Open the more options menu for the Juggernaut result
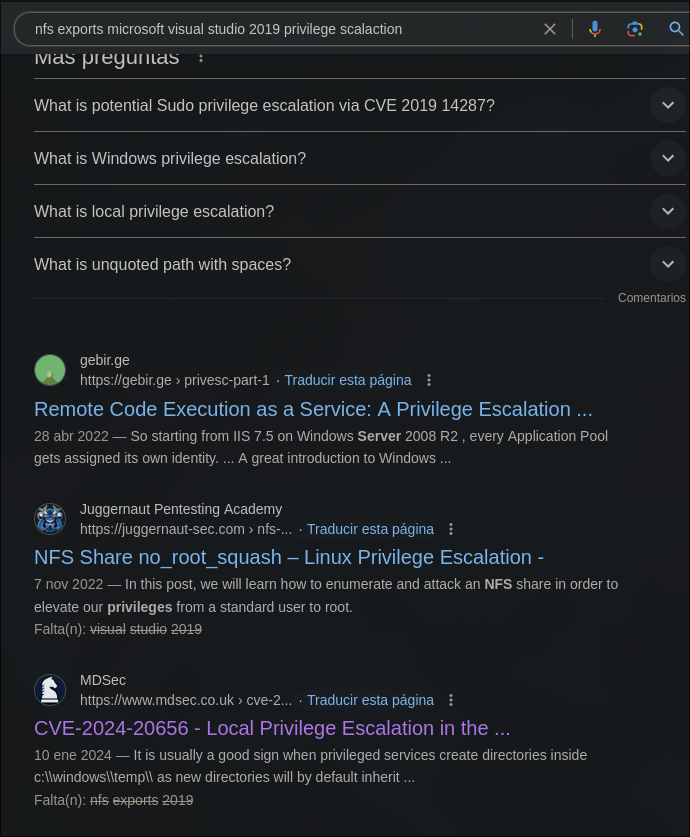The width and height of the screenshot is (690, 837). pyautogui.click(x=451, y=529)
